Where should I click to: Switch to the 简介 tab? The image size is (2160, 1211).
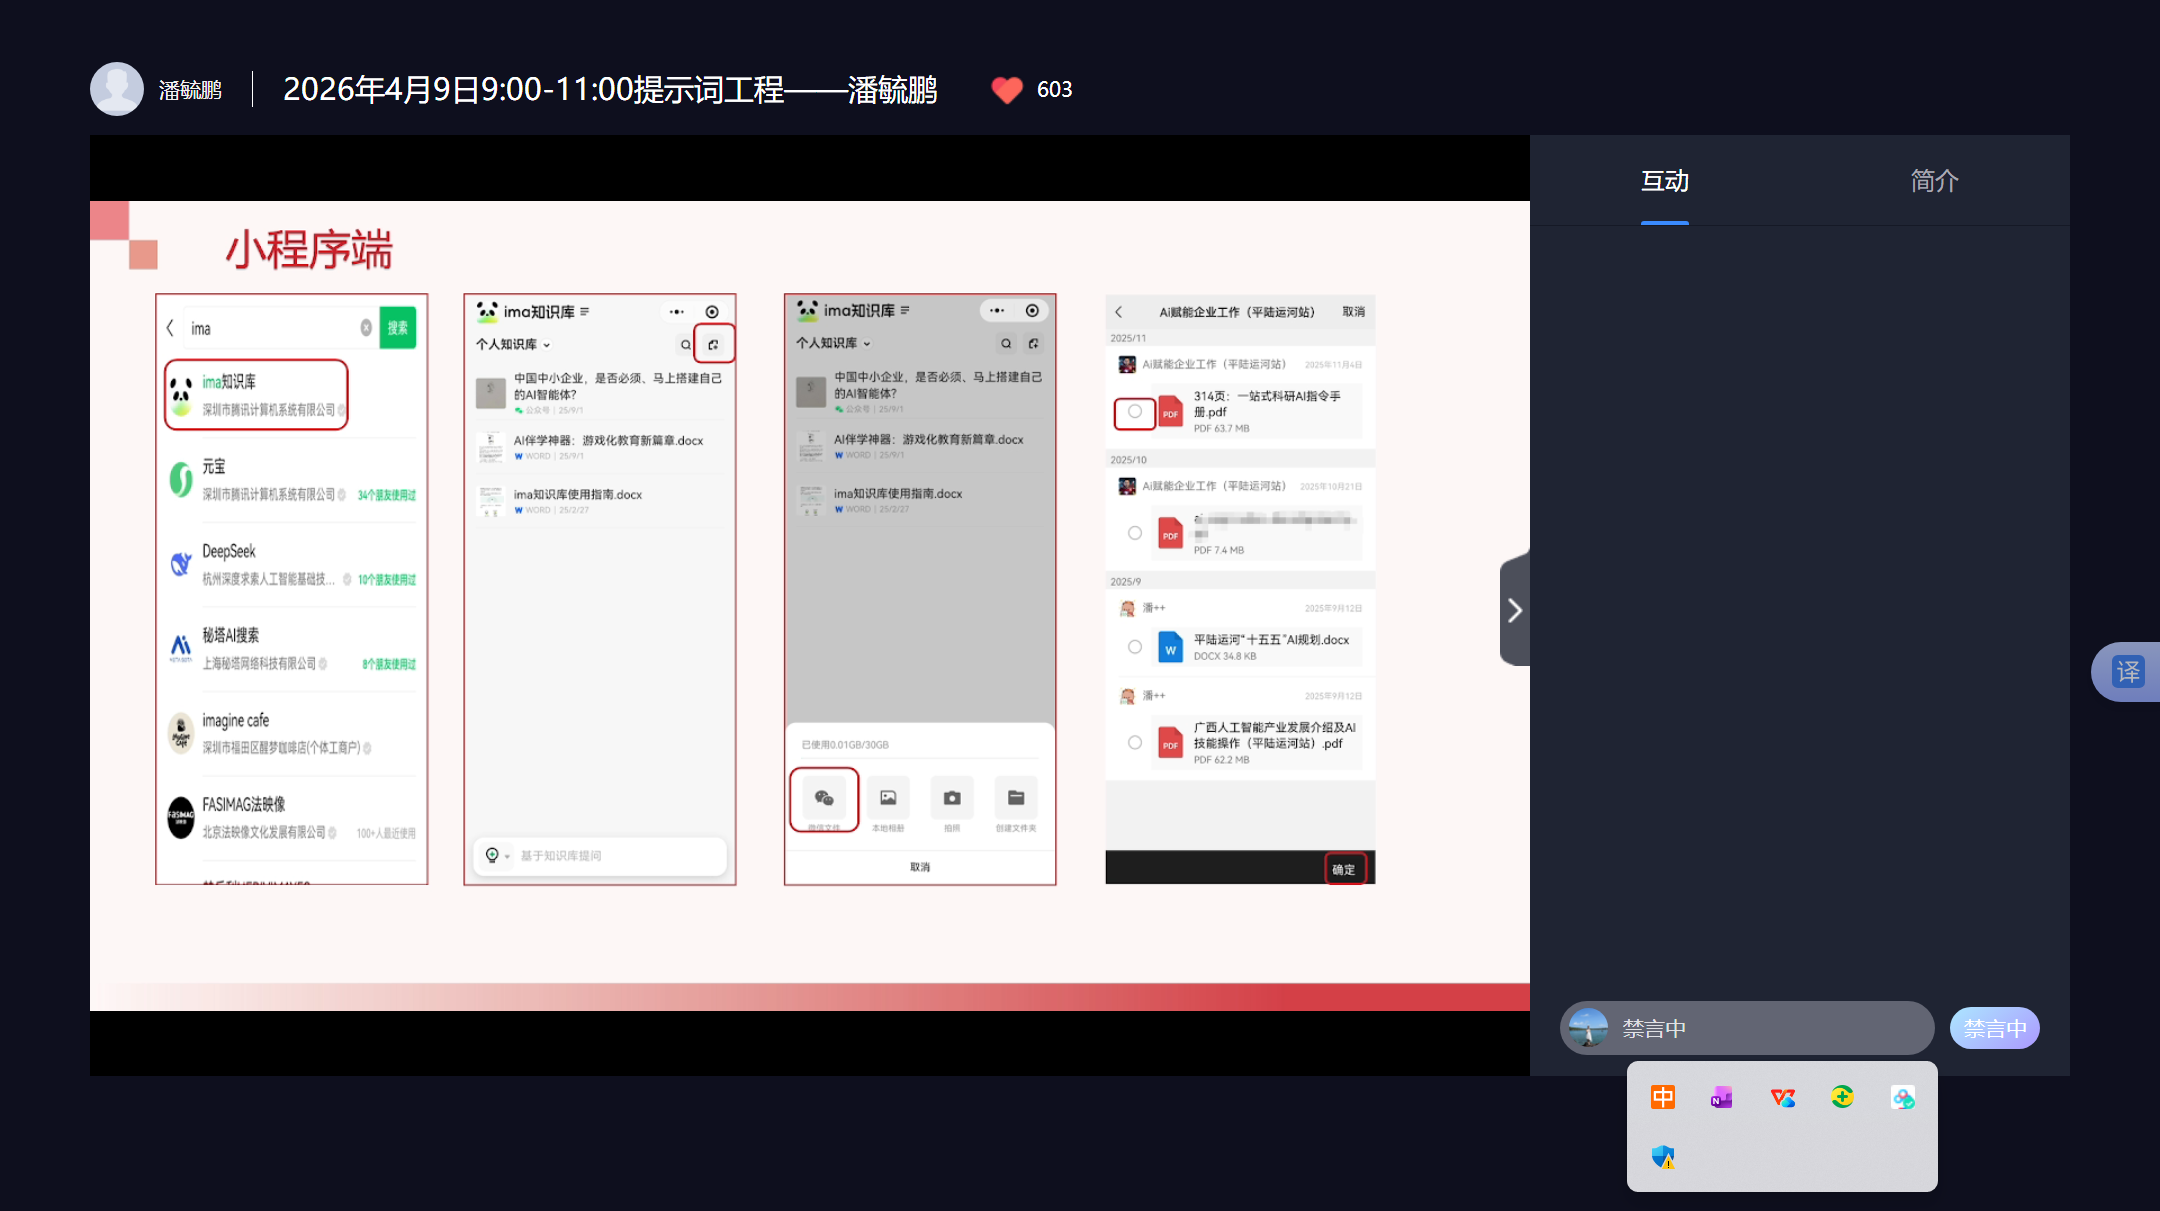click(x=1934, y=181)
